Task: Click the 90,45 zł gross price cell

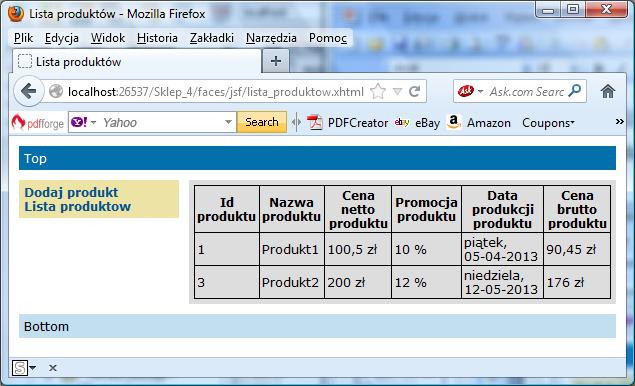Action: click(x=577, y=249)
